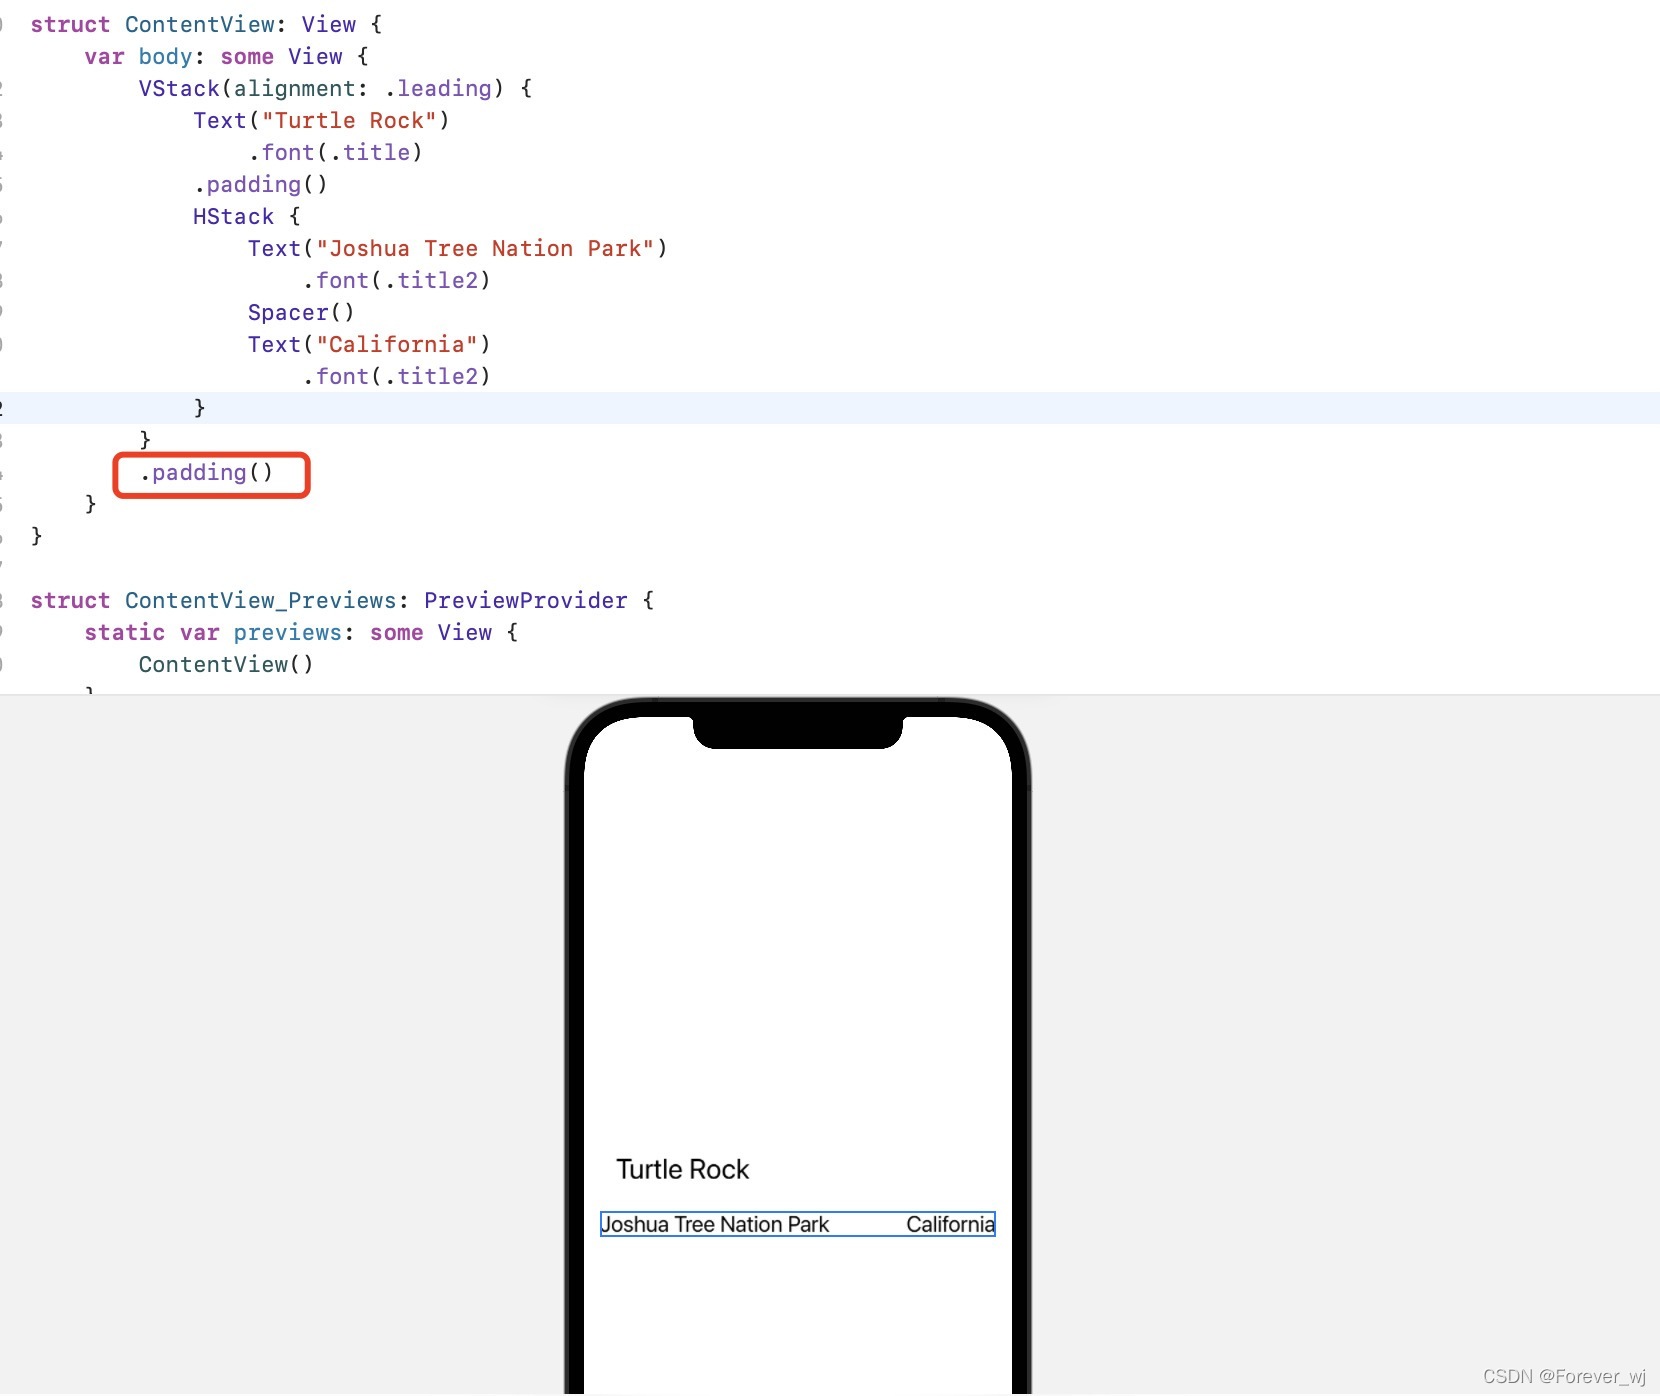Click the Spacer() line in code
1660x1396 pixels.
click(x=301, y=313)
